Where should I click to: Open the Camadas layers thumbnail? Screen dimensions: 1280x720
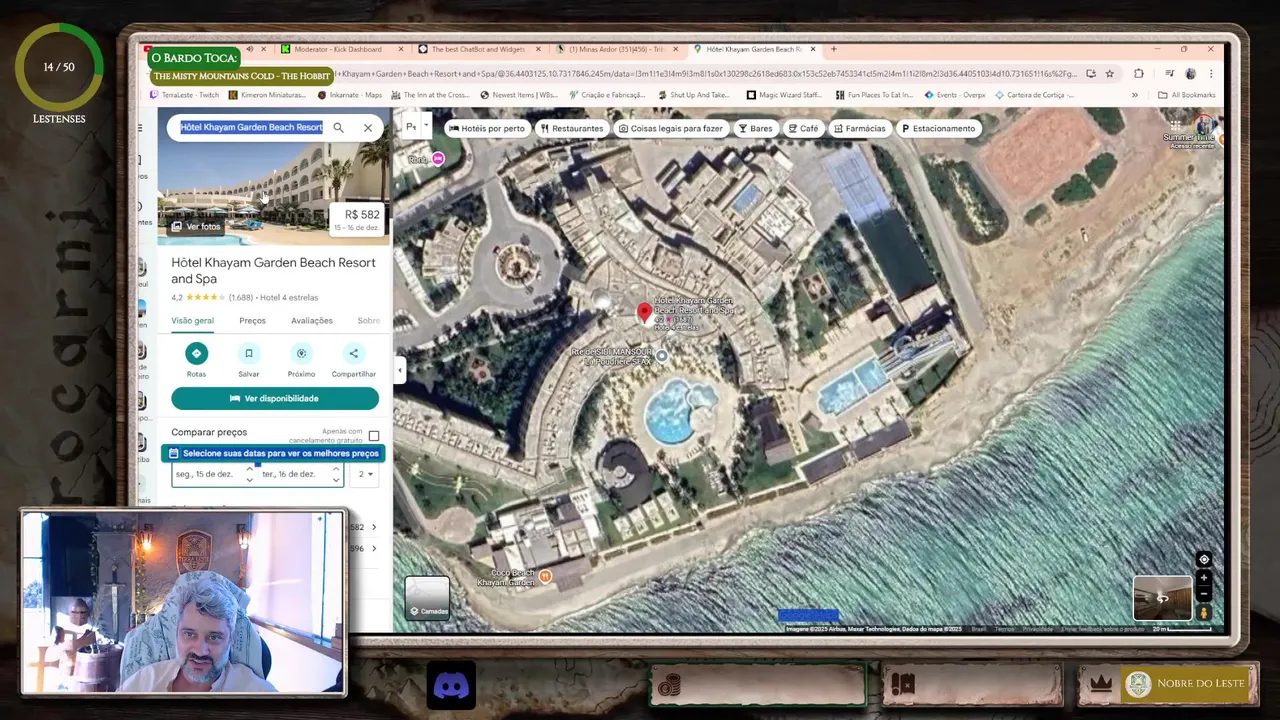tap(427, 597)
